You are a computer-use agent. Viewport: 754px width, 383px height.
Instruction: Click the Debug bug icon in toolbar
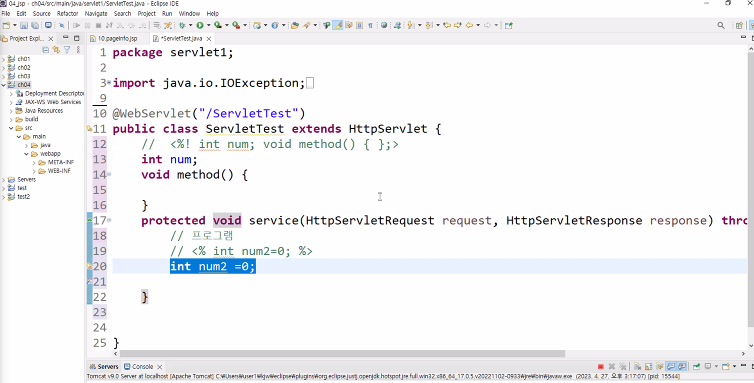182,26
